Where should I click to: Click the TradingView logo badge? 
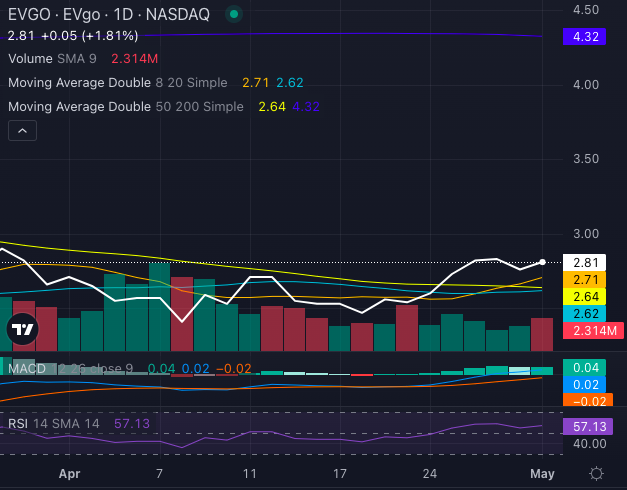tap(22, 329)
